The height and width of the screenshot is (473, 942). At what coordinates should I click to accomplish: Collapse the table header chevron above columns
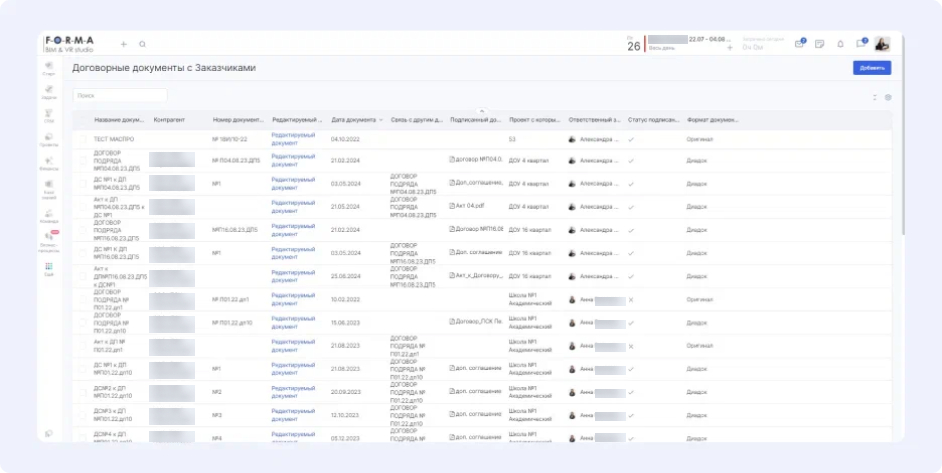pyautogui.click(x=481, y=110)
